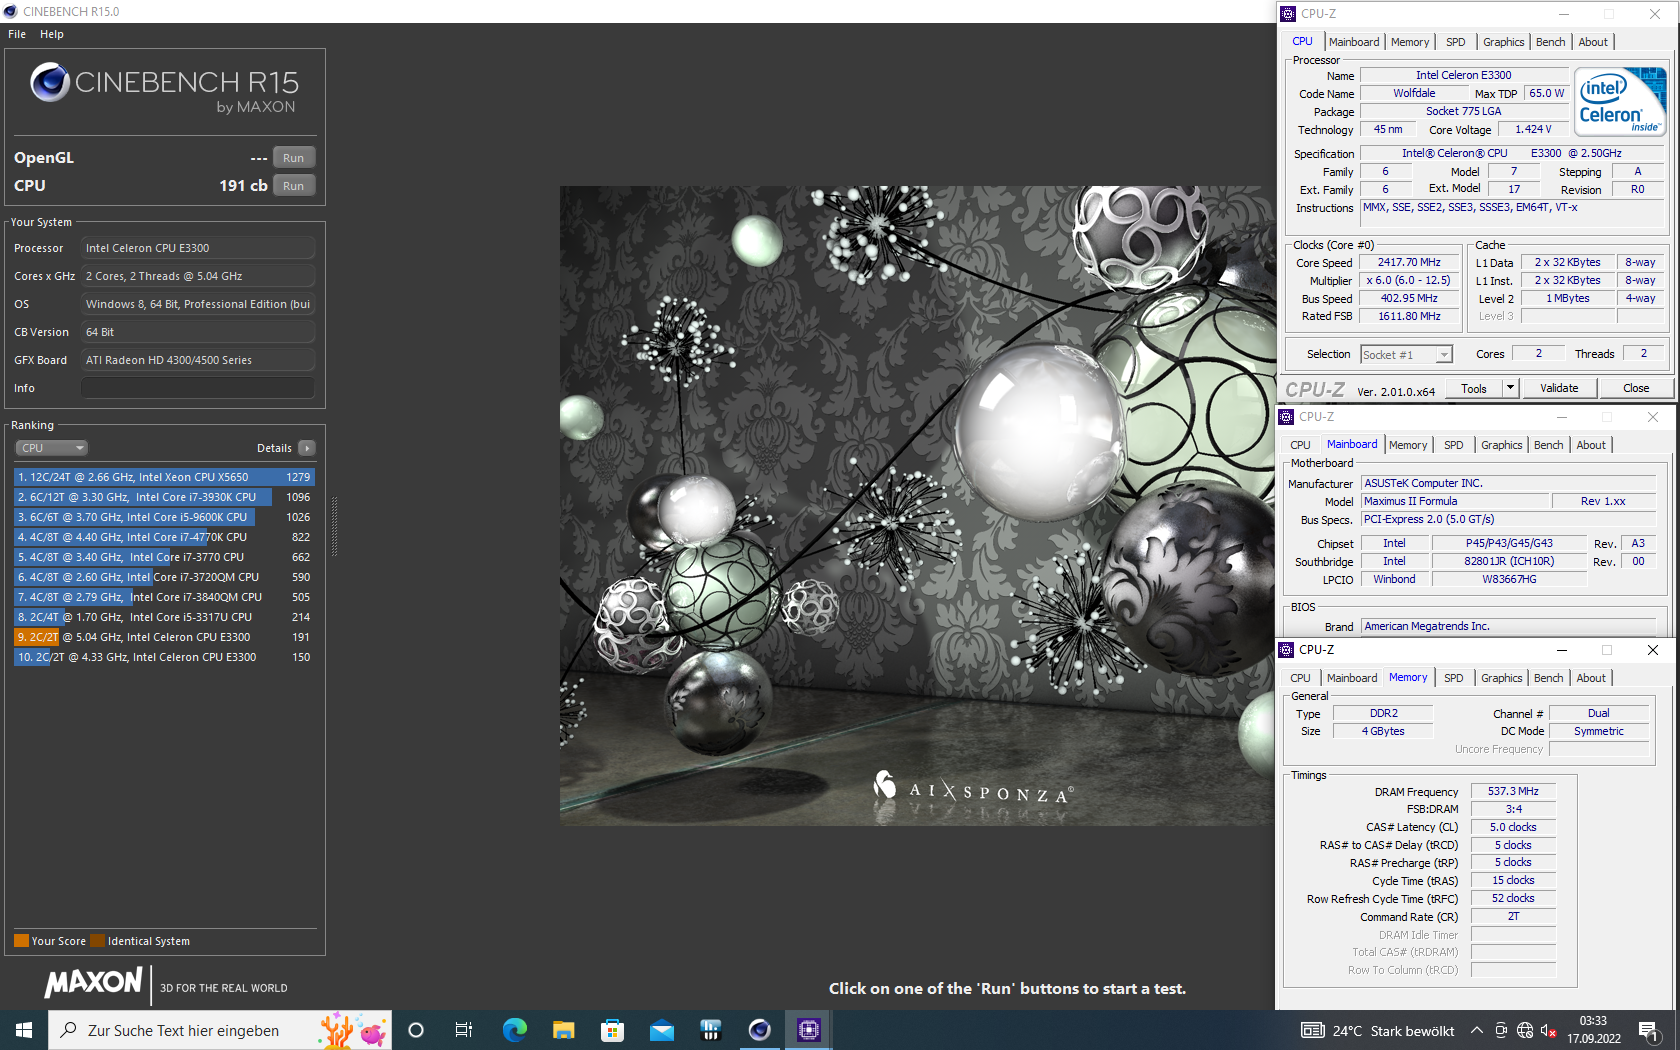Open Graphics tab in middle CPU-Z window

[x=1502, y=445]
